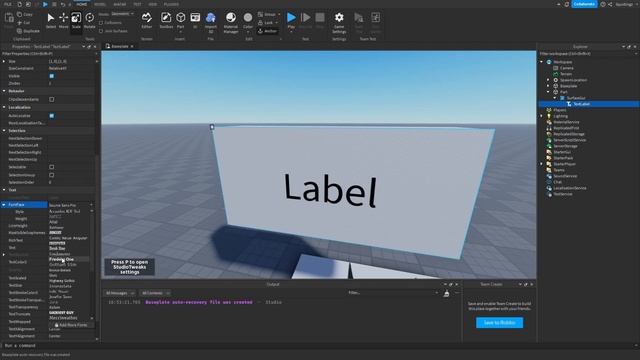Collapse the FontFace property expander
Viewport: 640px width, 360px height.
point(4,204)
